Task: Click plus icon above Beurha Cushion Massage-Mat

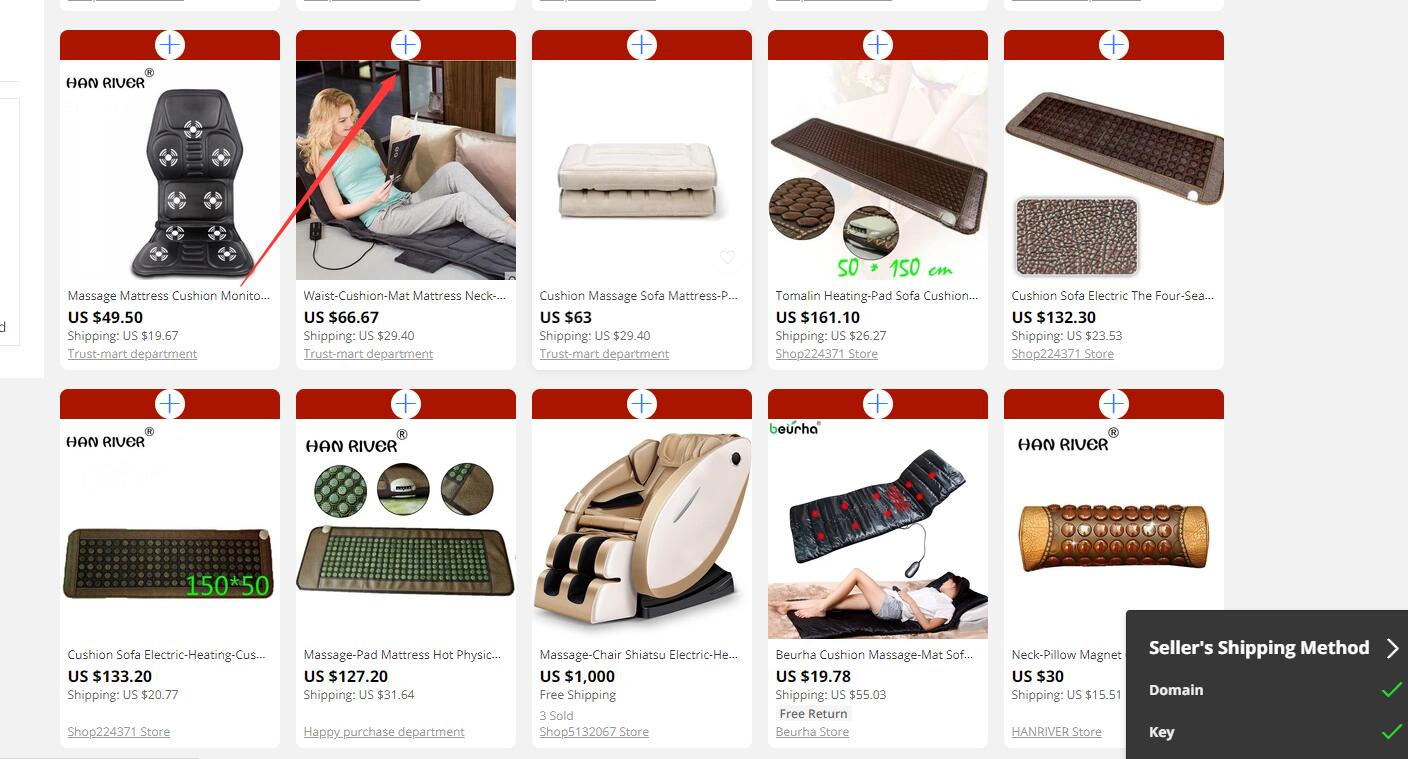Action: click(878, 403)
